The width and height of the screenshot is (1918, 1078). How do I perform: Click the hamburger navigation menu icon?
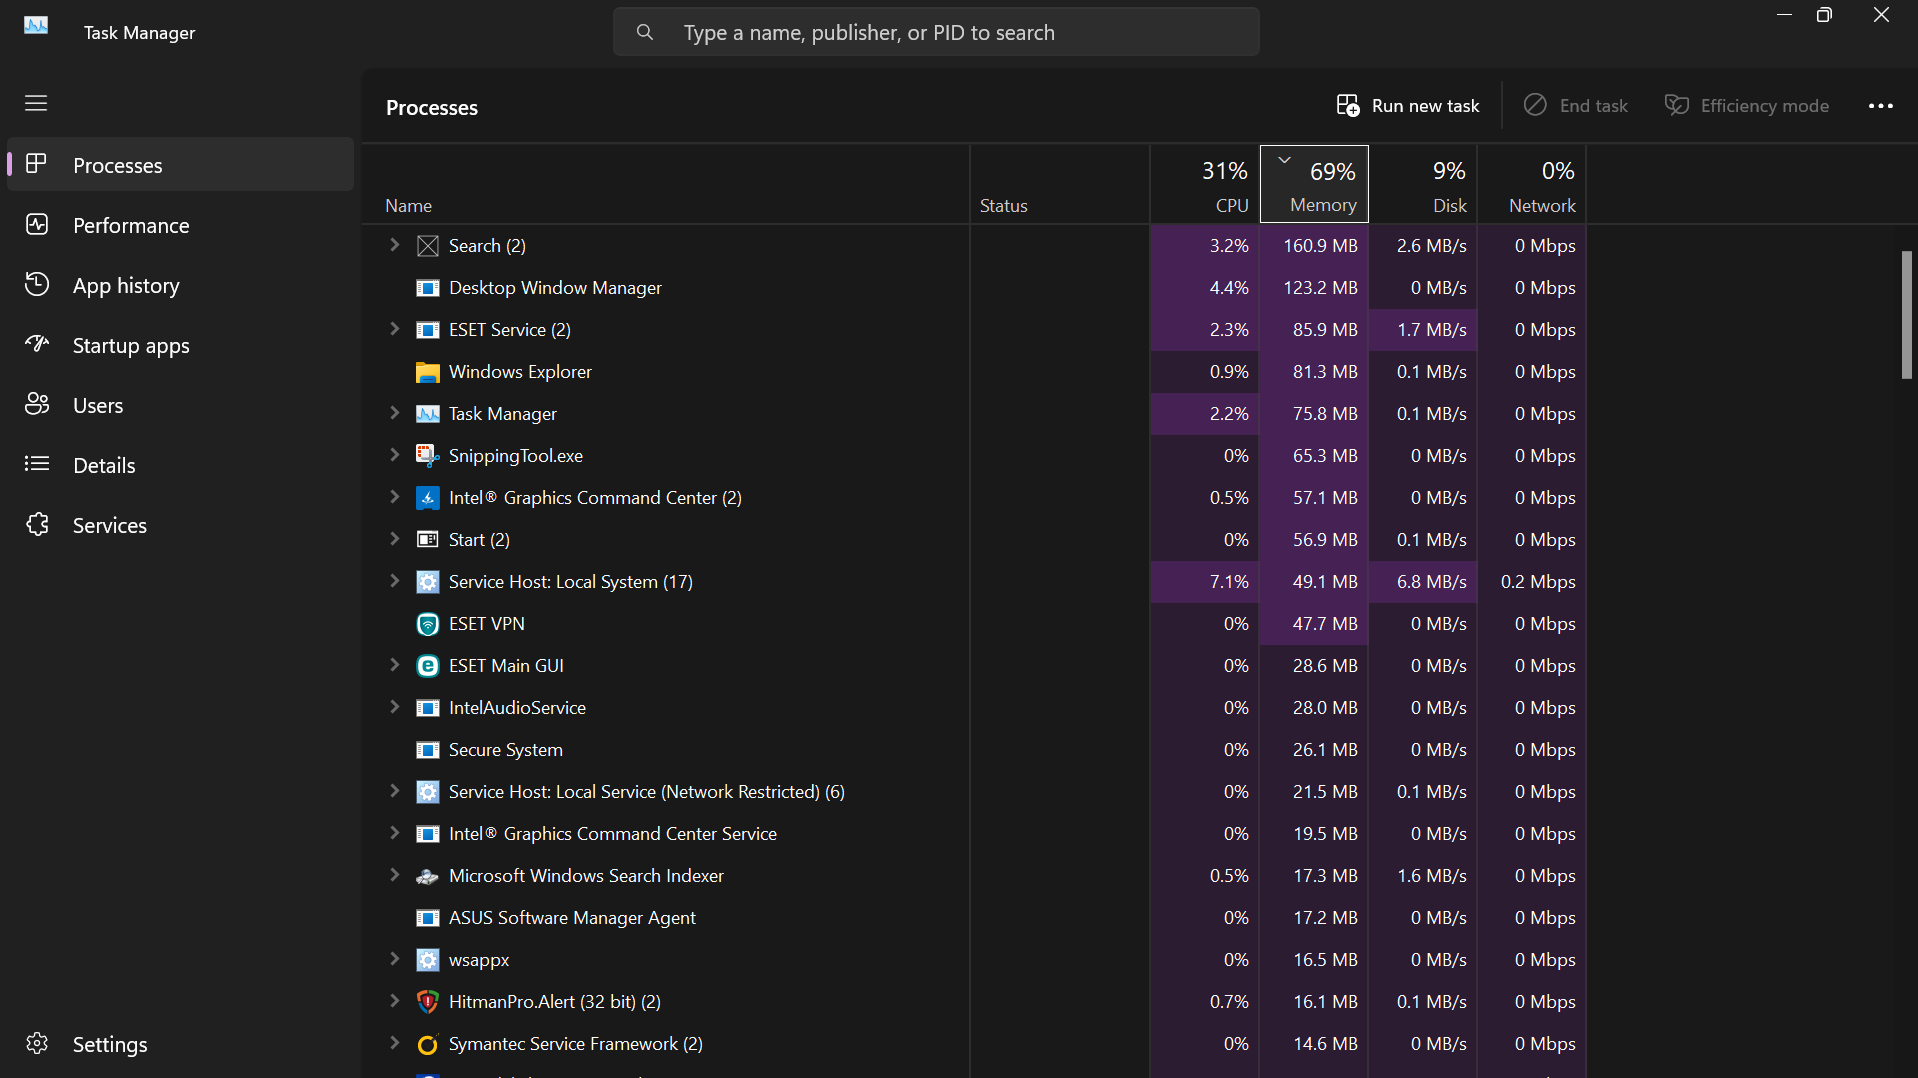[36, 103]
